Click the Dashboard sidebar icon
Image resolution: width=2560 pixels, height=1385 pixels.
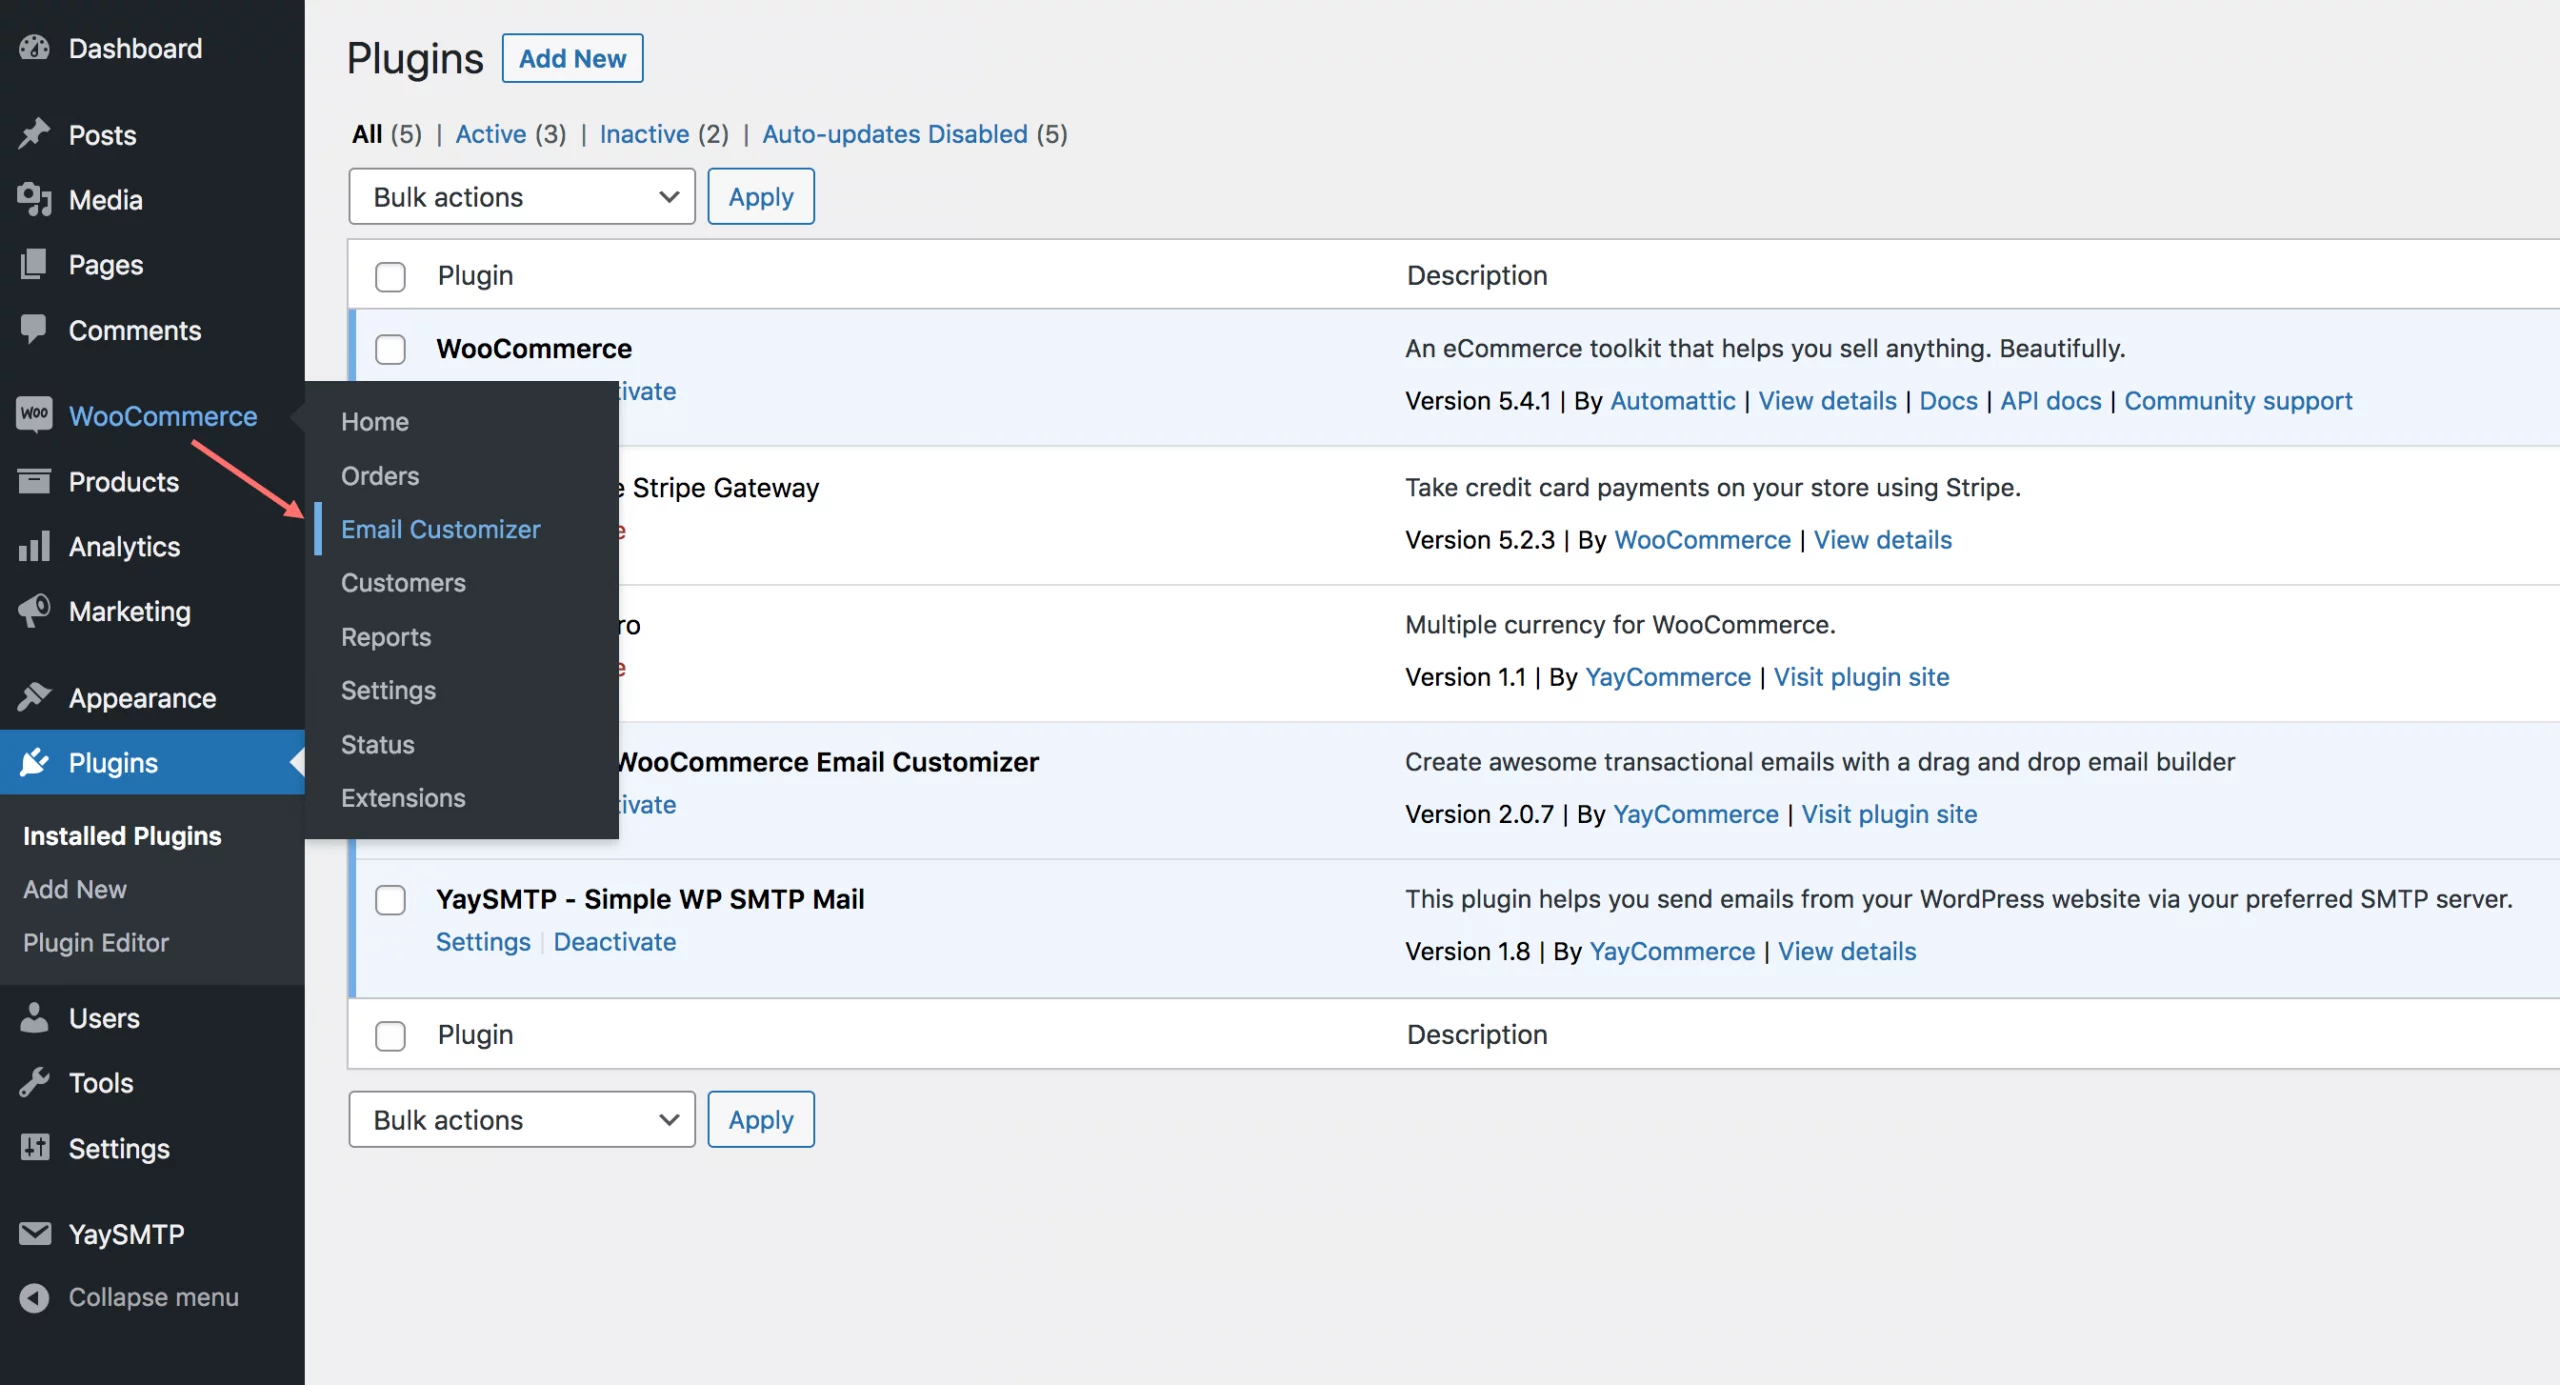(32, 46)
